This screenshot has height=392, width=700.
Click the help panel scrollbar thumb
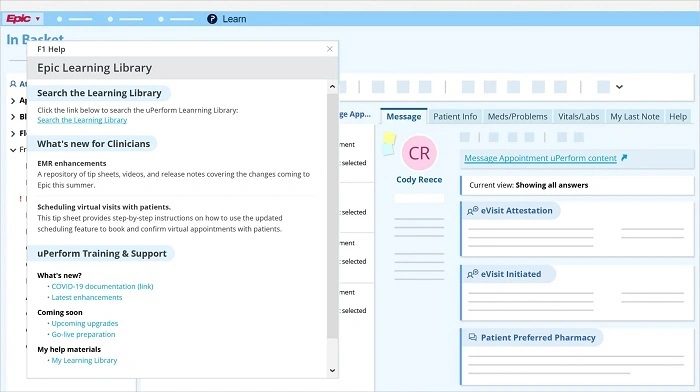pyautogui.click(x=332, y=216)
